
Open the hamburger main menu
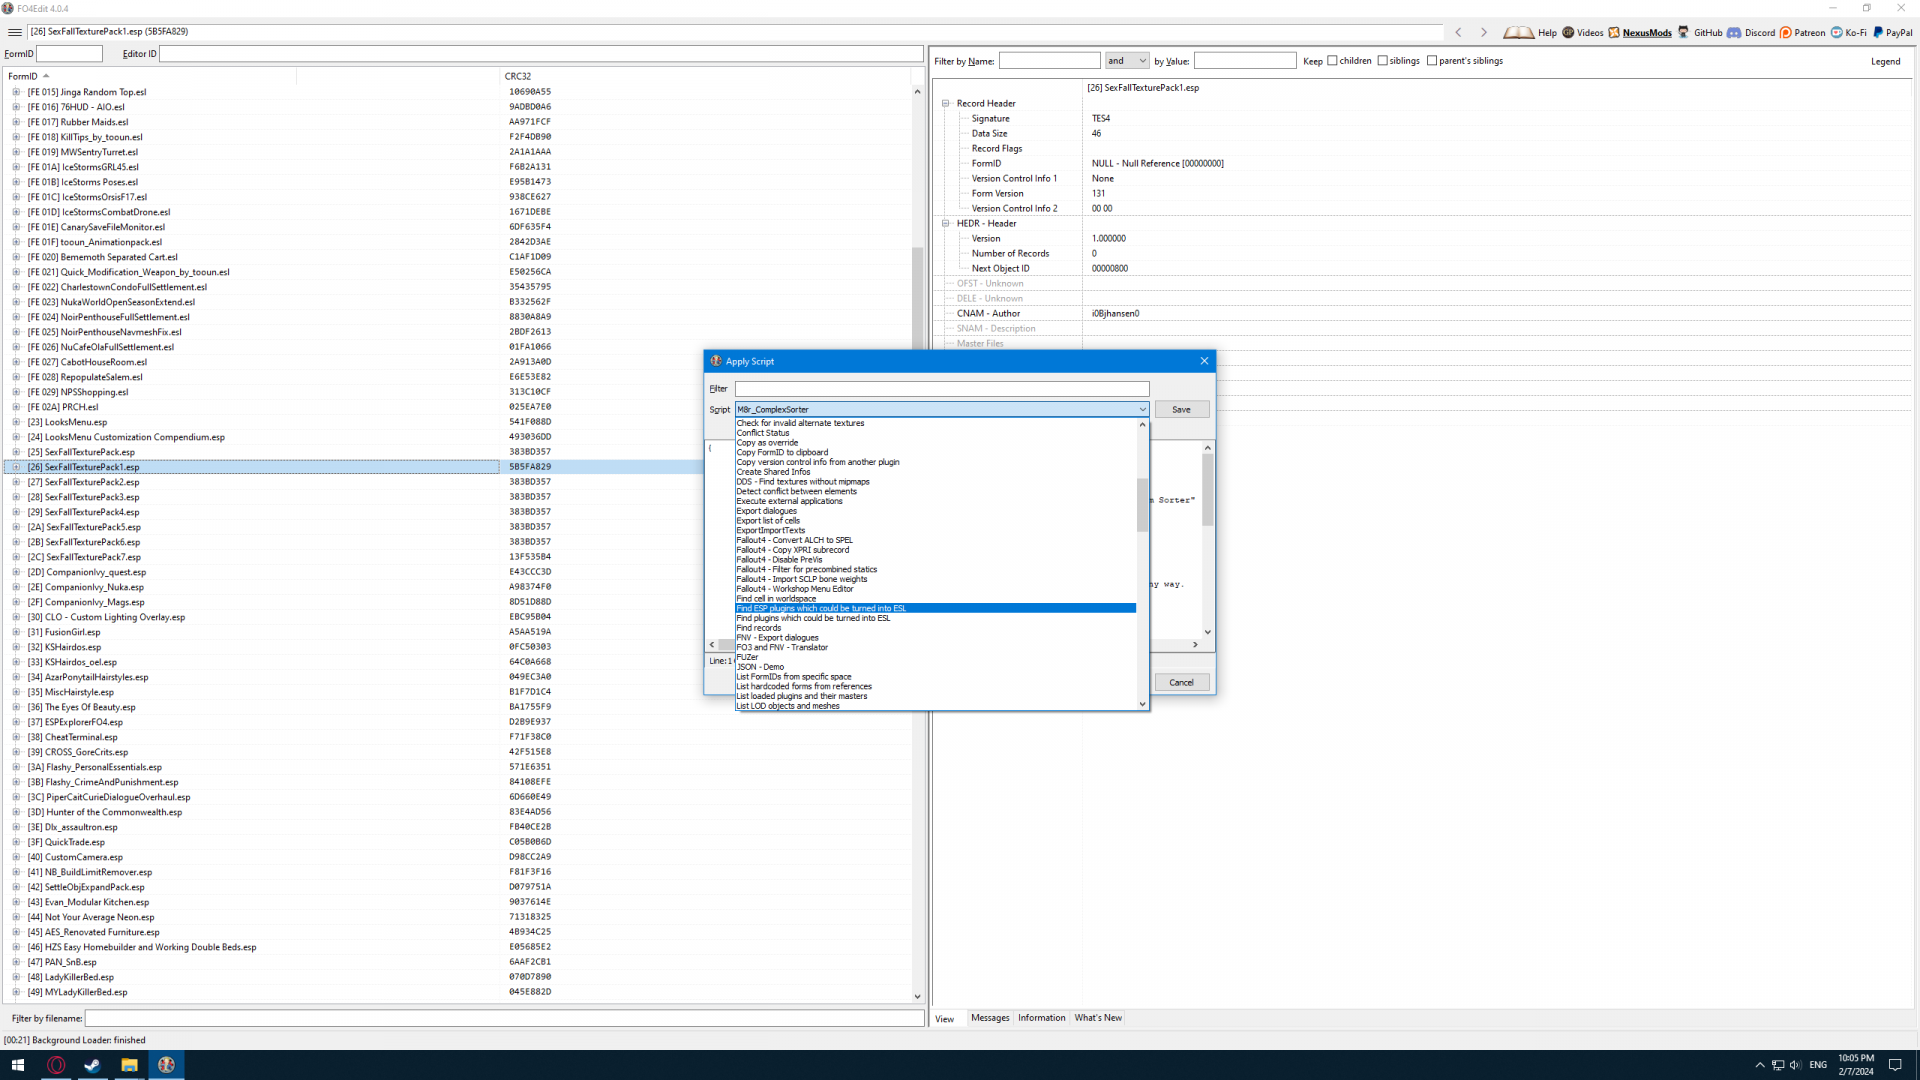point(15,32)
